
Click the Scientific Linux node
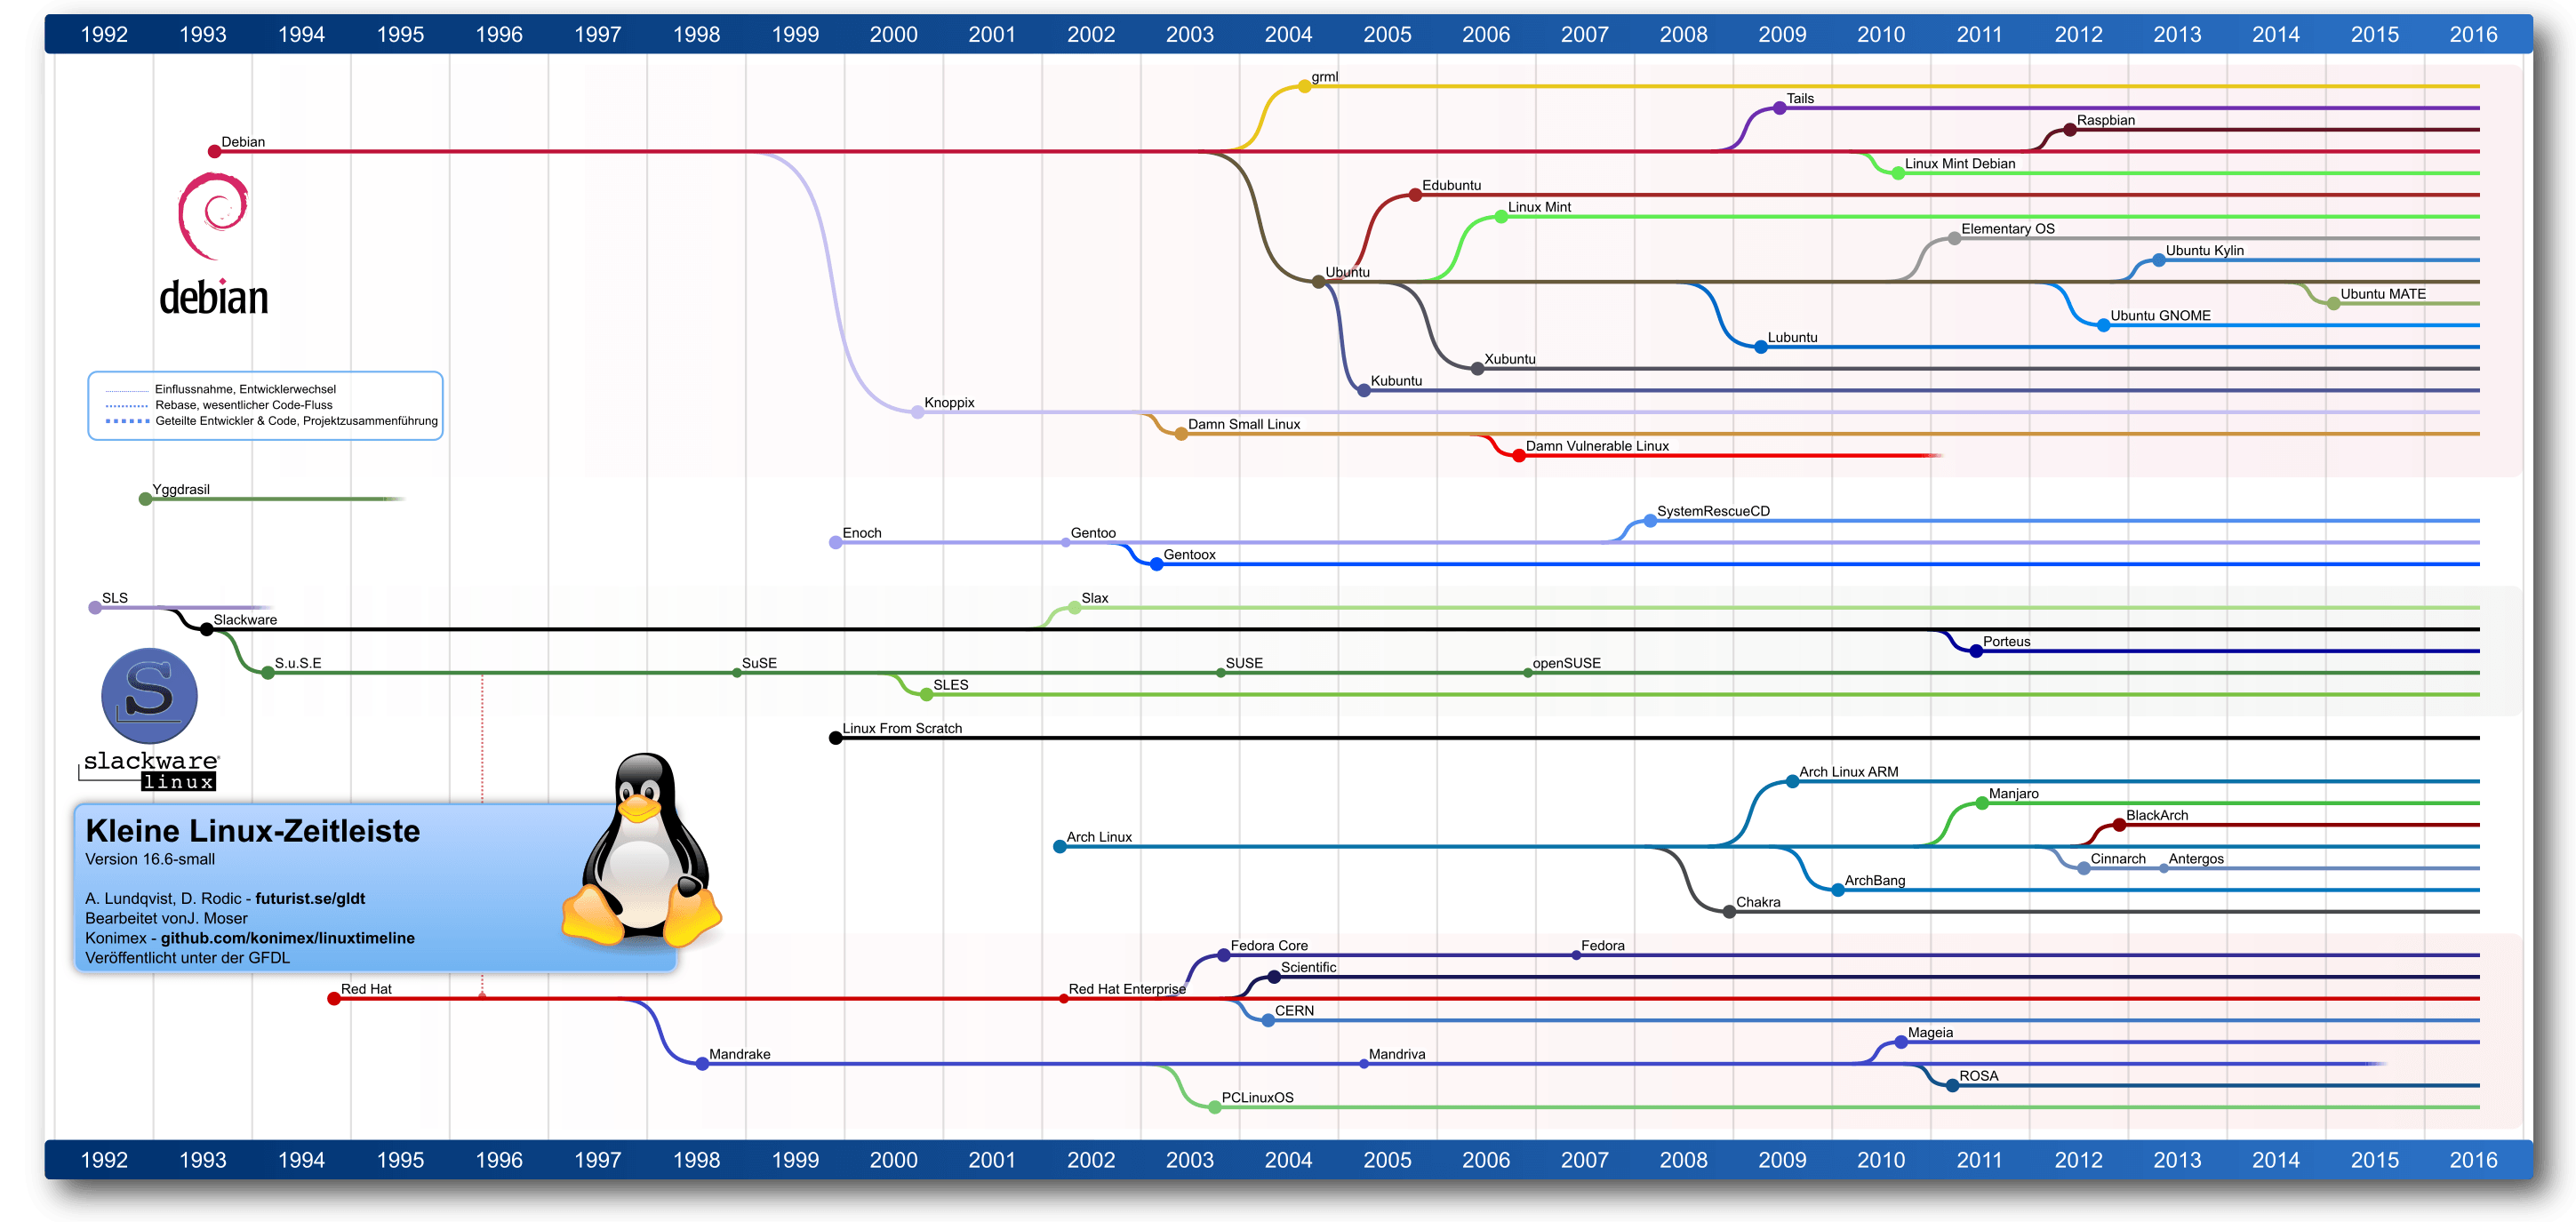[x=1274, y=977]
